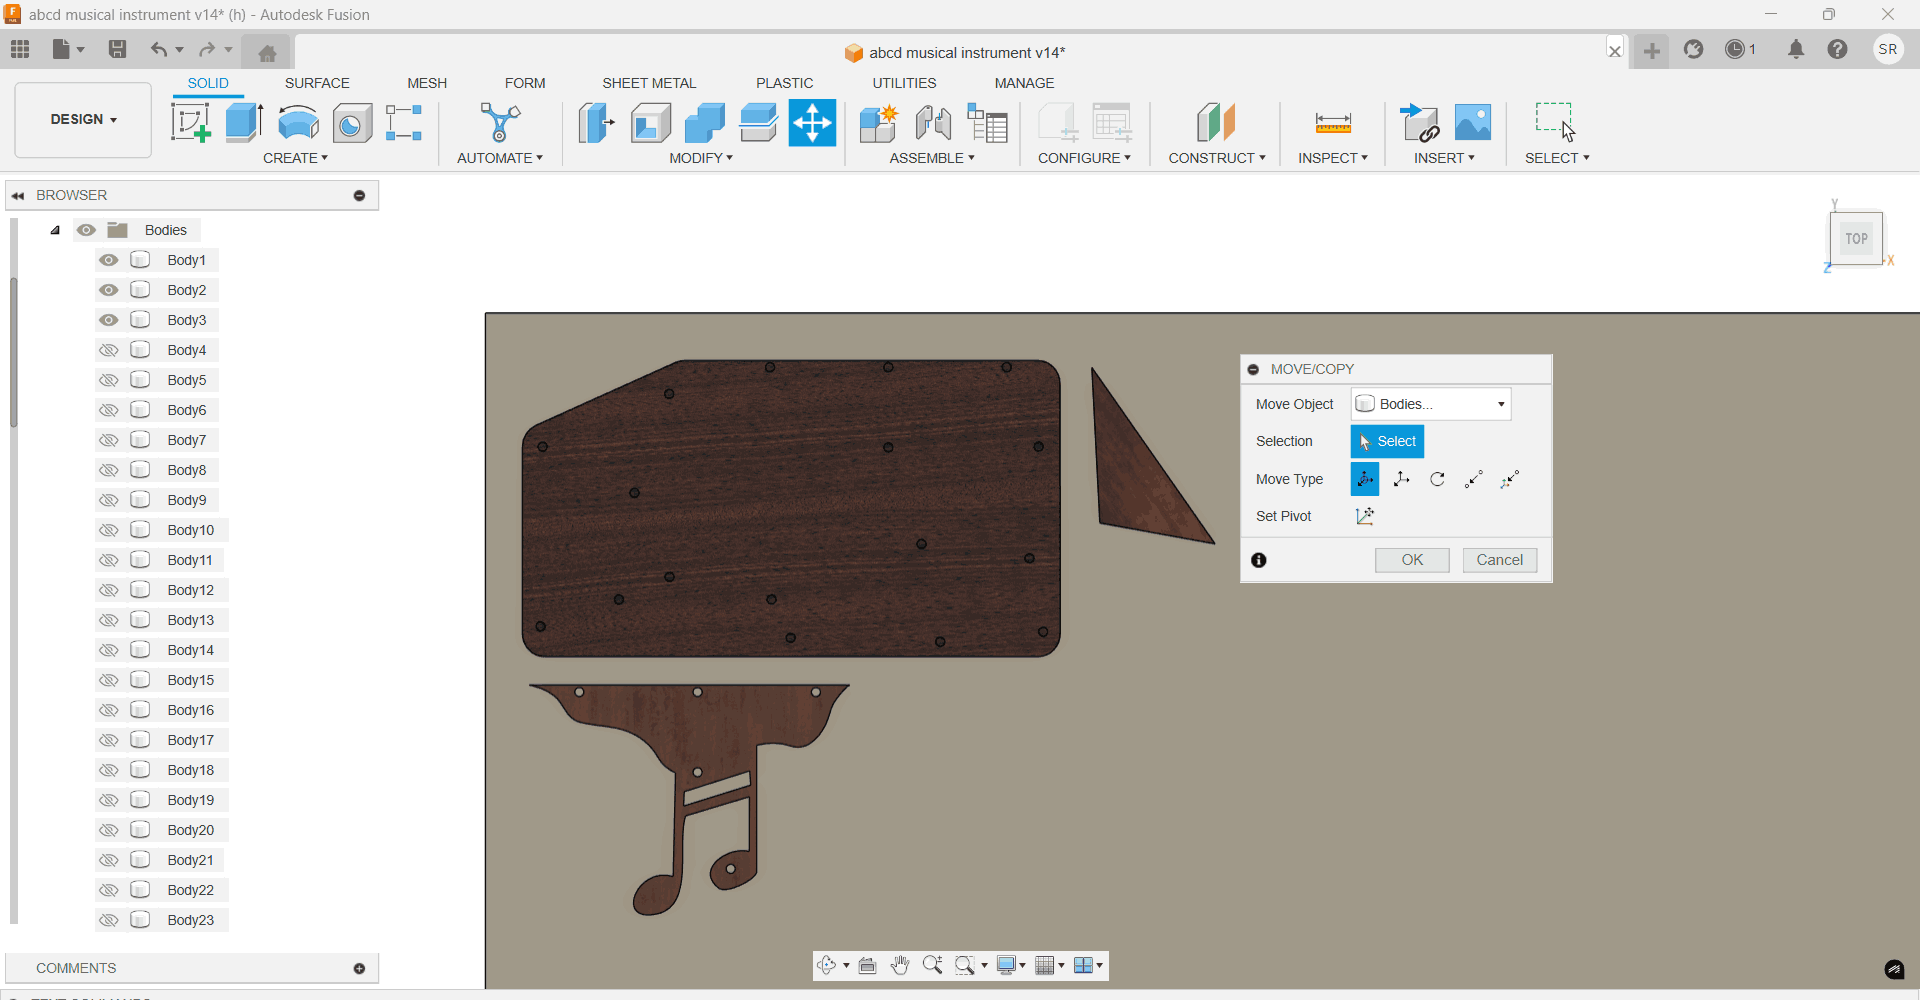
Task: Select Body10 in the browser tree
Action: point(191,530)
